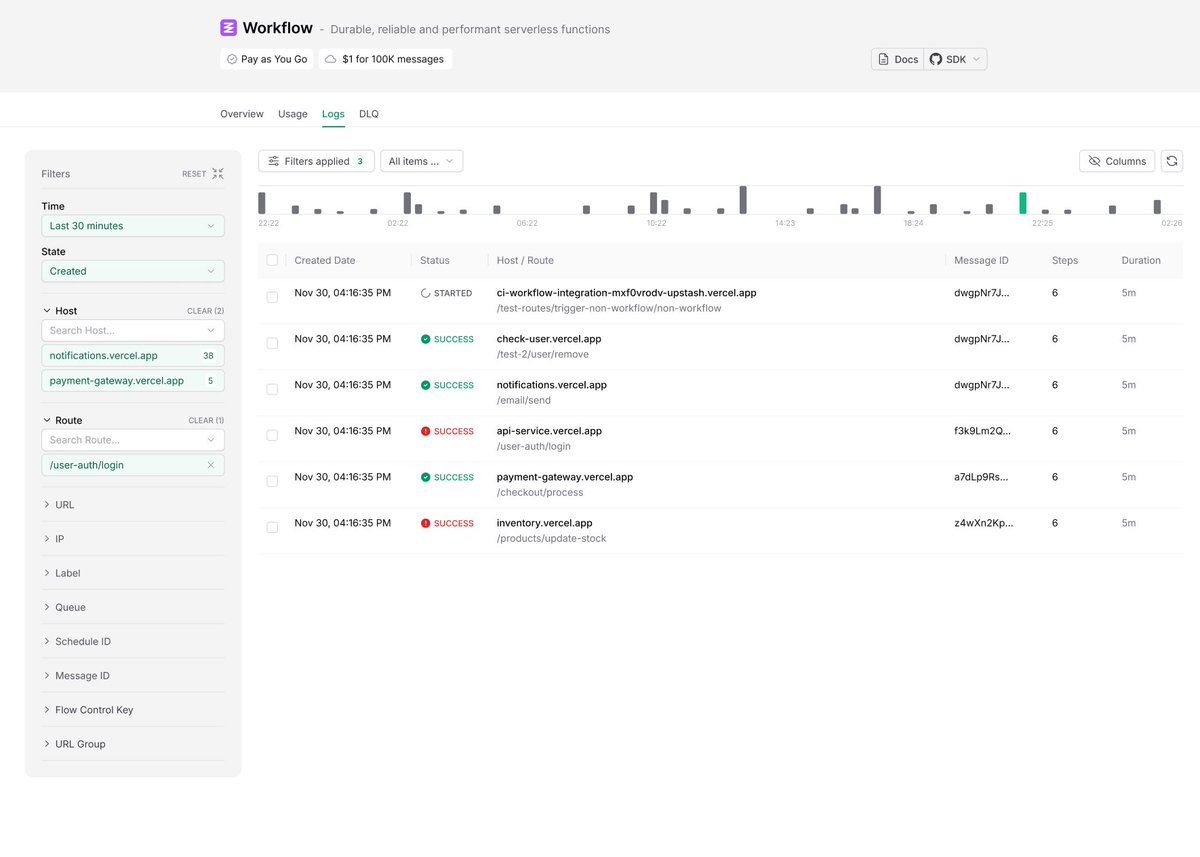Click the red error icon in the inventory row
Image resolution: width=1200 pixels, height=857 pixels.
[x=425, y=523]
